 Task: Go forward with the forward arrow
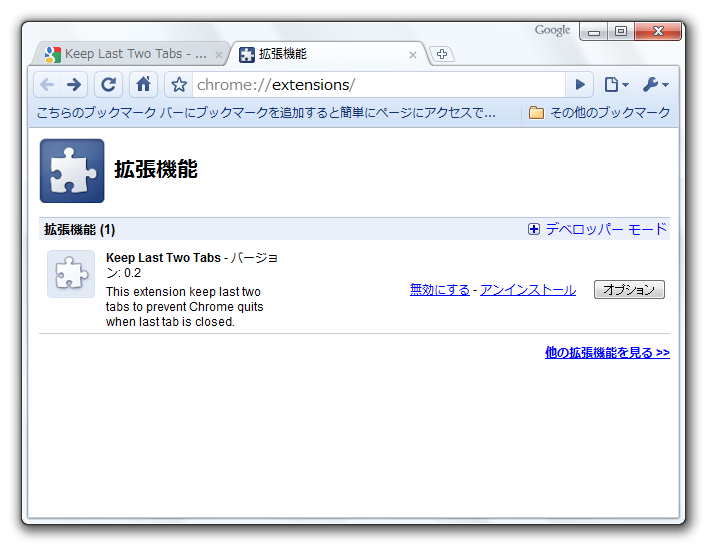pos(74,85)
